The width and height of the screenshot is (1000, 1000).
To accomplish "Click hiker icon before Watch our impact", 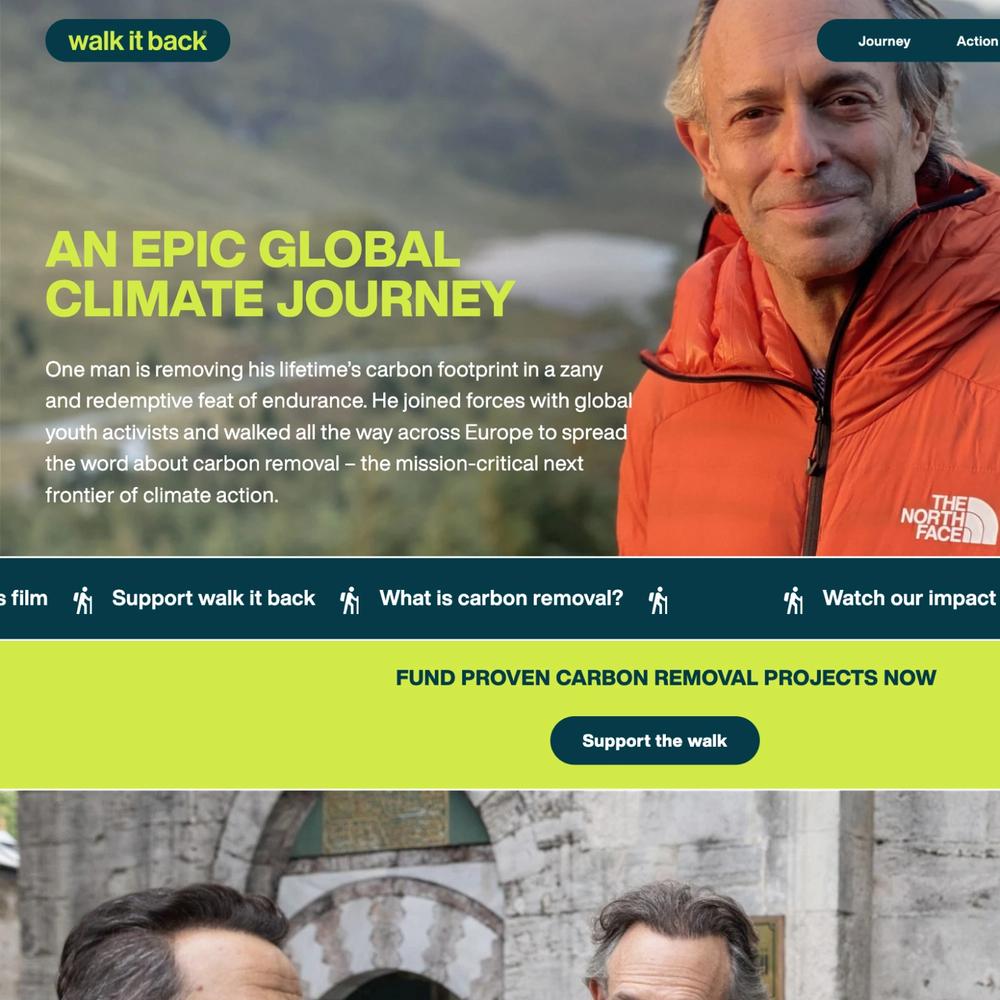I will click(x=793, y=601).
